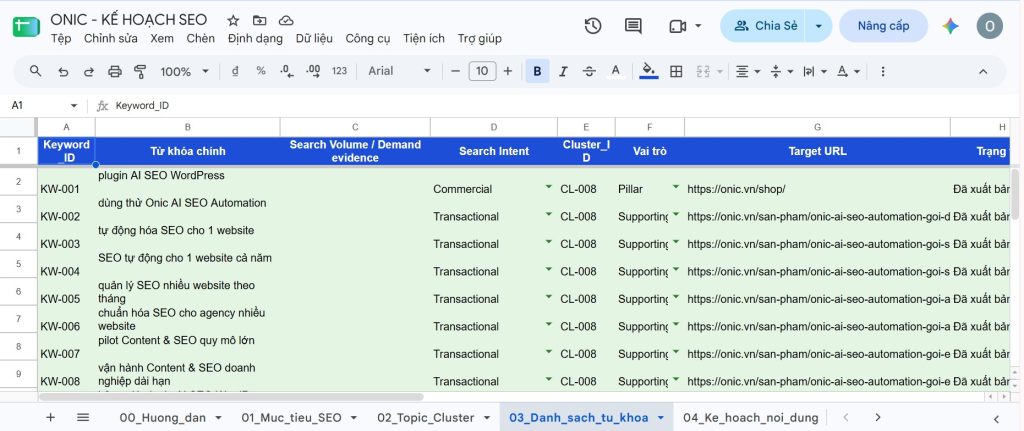Decrease the font size
1024x431 pixels.
pos(456,71)
